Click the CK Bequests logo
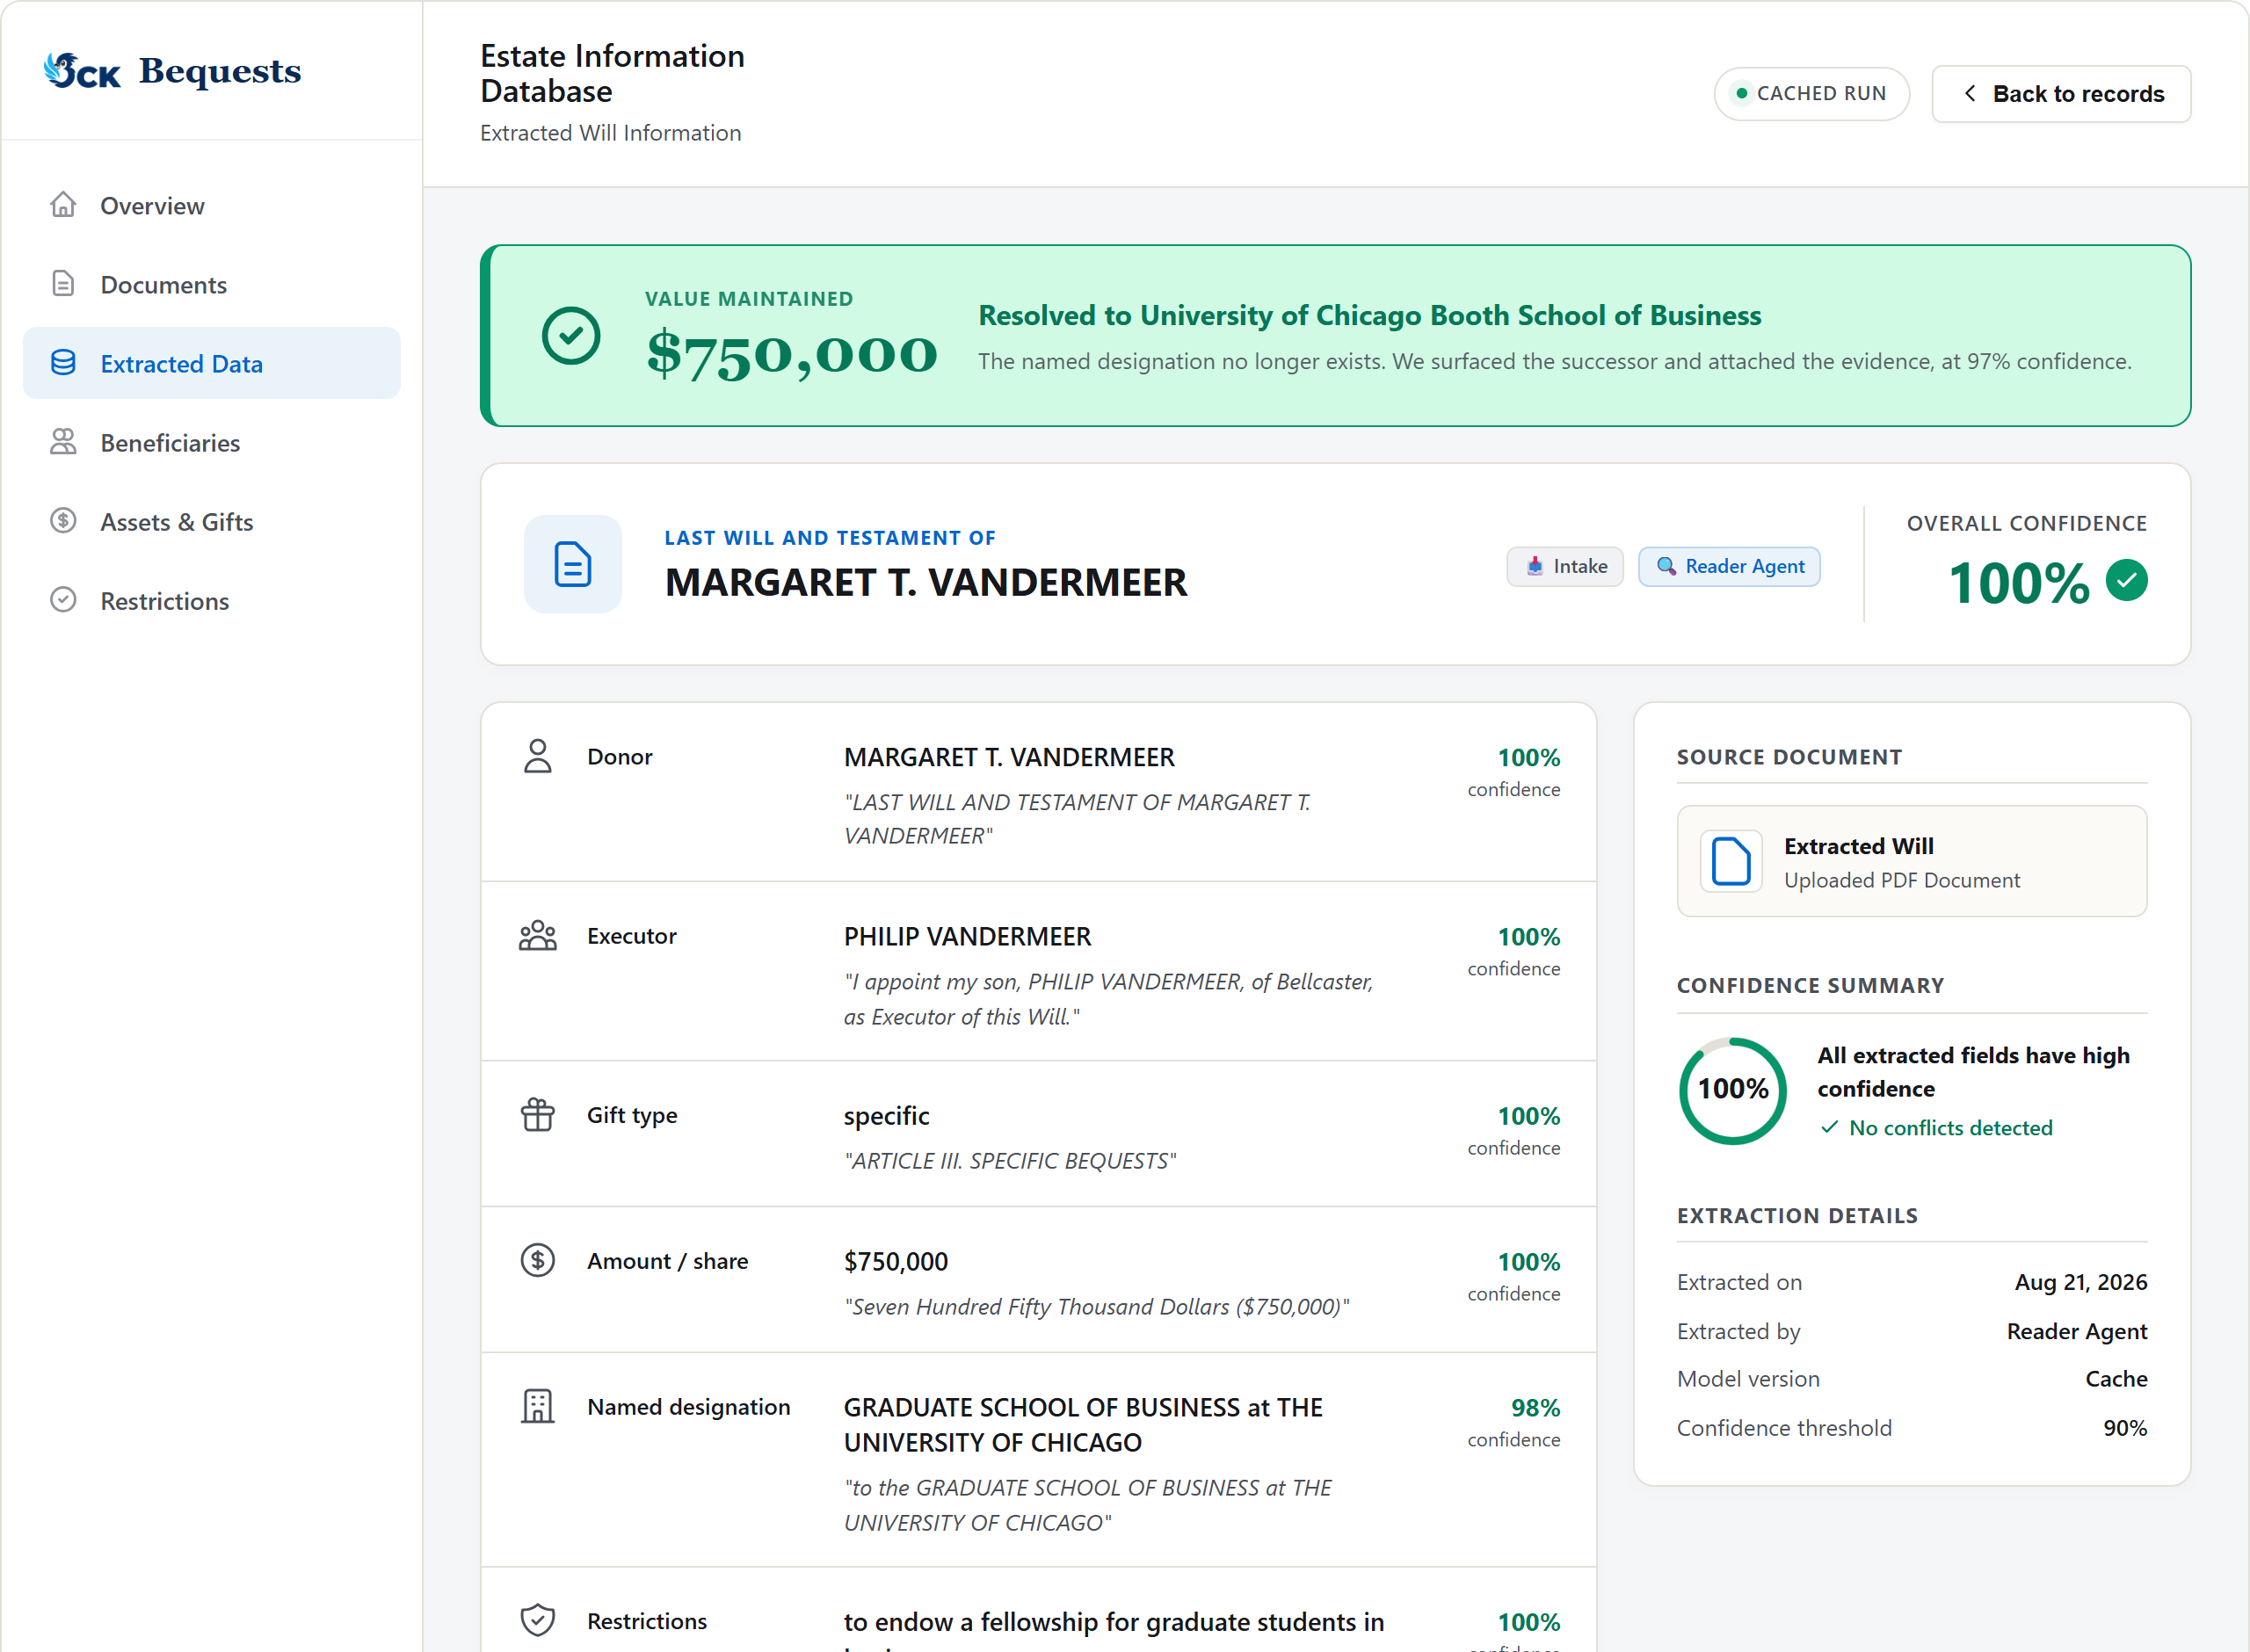Image resolution: width=2250 pixels, height=1652 pixels. (x=172, y=71)
